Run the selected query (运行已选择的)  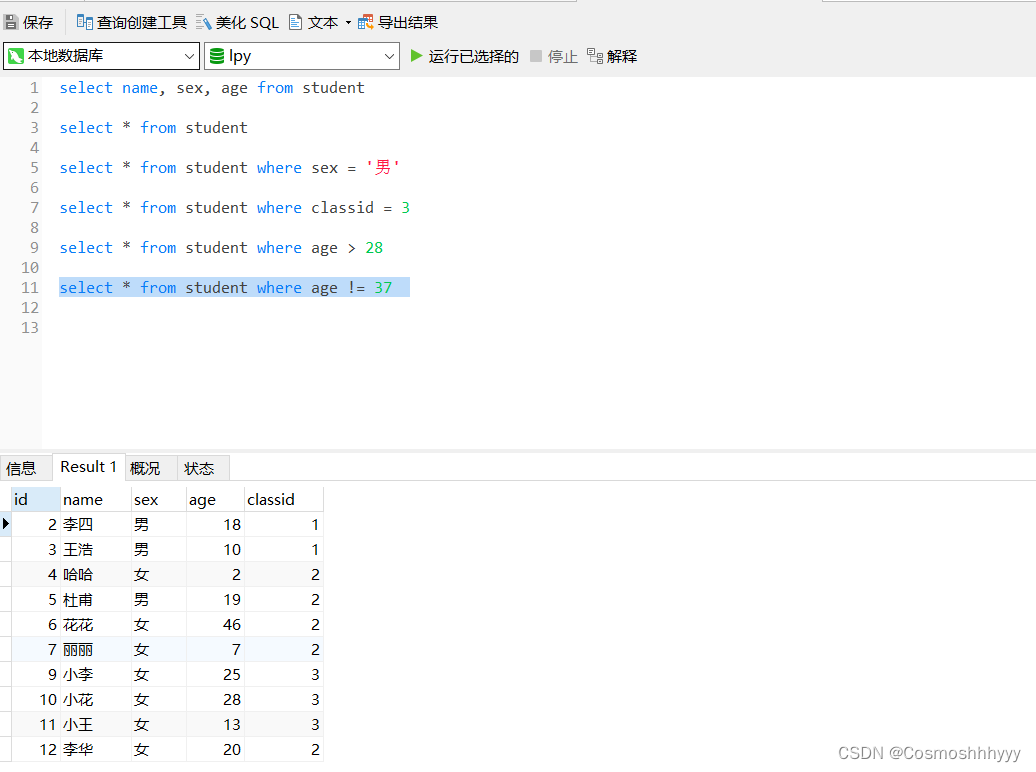tap(464, 56)
